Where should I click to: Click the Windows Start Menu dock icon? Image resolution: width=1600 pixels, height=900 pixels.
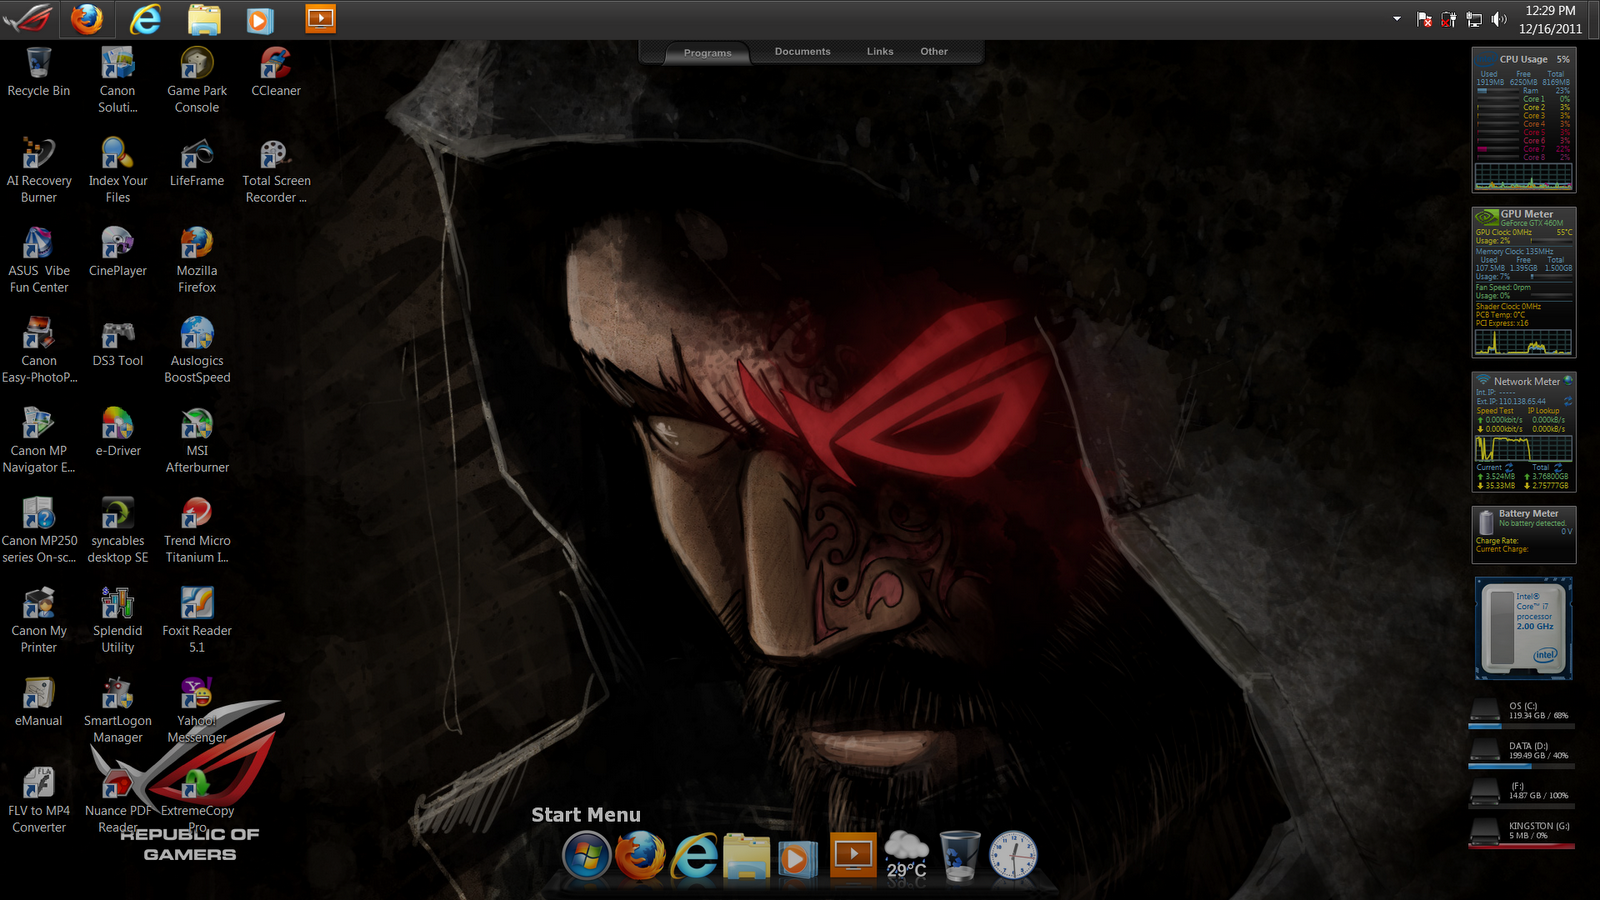pos(587,857)
